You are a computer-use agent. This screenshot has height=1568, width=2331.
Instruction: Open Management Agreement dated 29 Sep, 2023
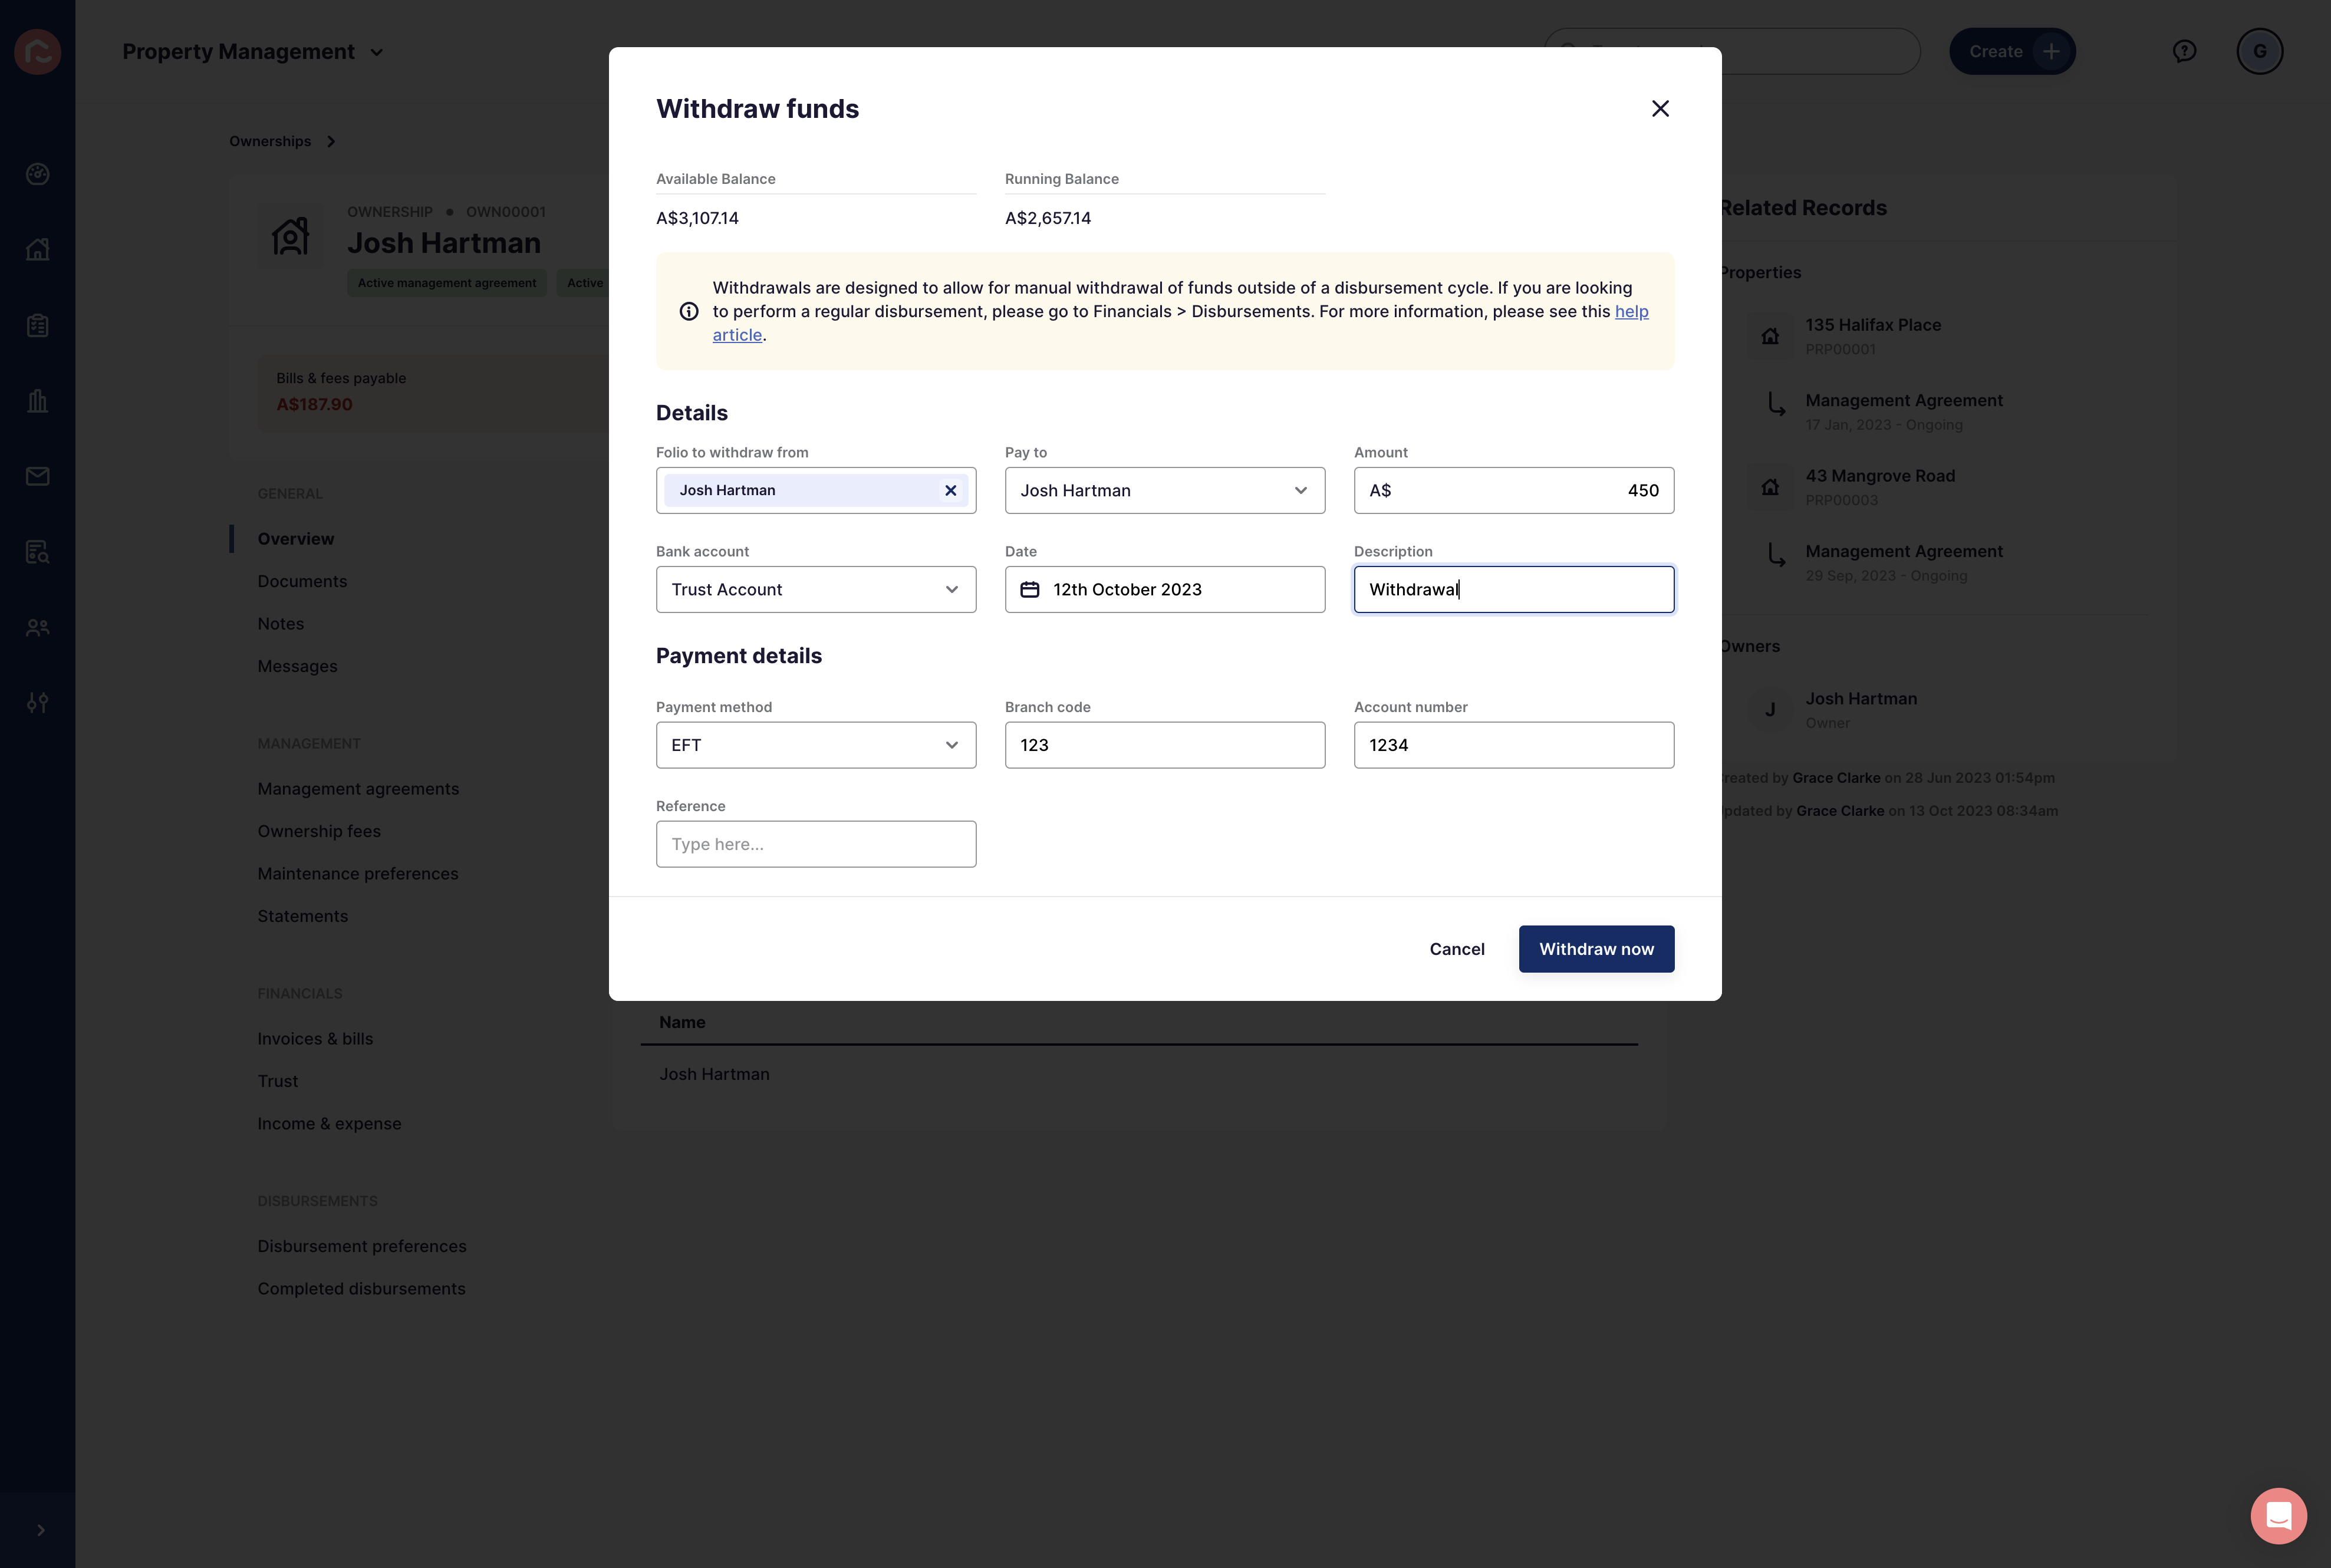click(x=1903, y=552)
